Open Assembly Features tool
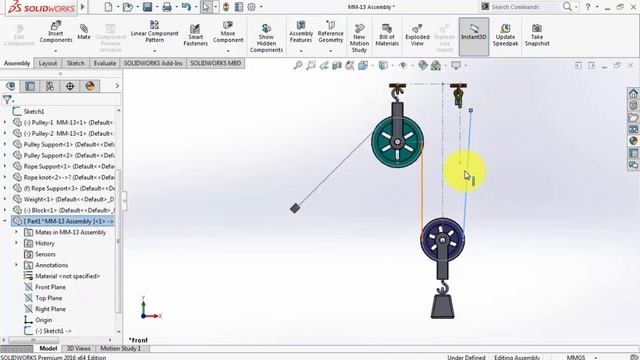Screen dimensions: 640x360 pyautogui.click(x=301, y=32)
